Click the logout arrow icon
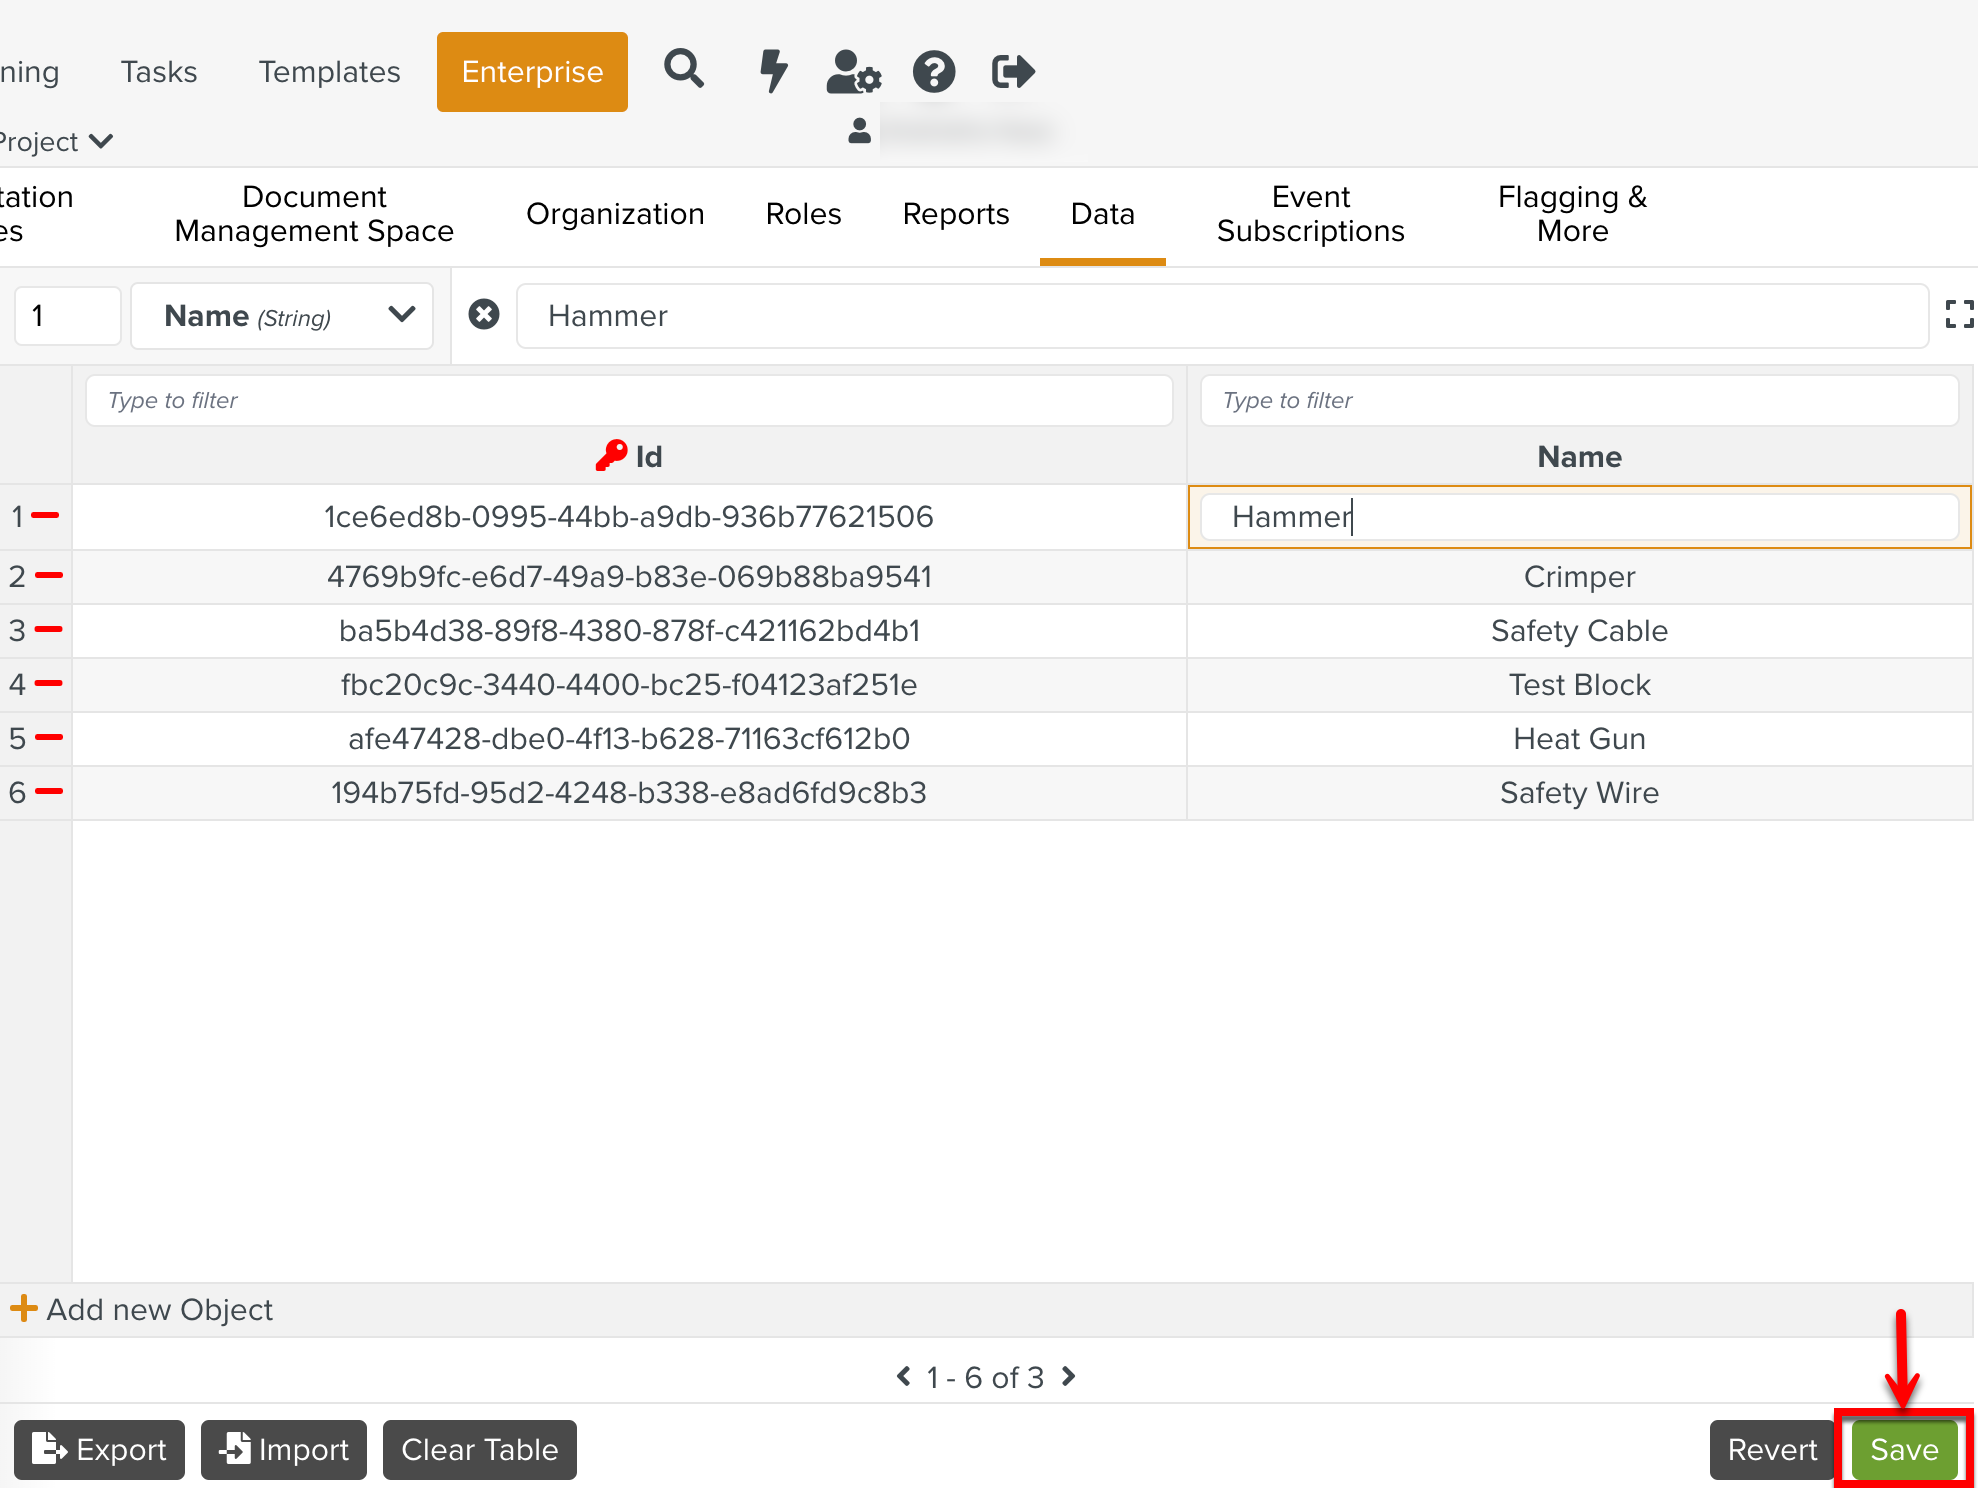This screenshot has height=1488, width=1978. click(1013, 71)
